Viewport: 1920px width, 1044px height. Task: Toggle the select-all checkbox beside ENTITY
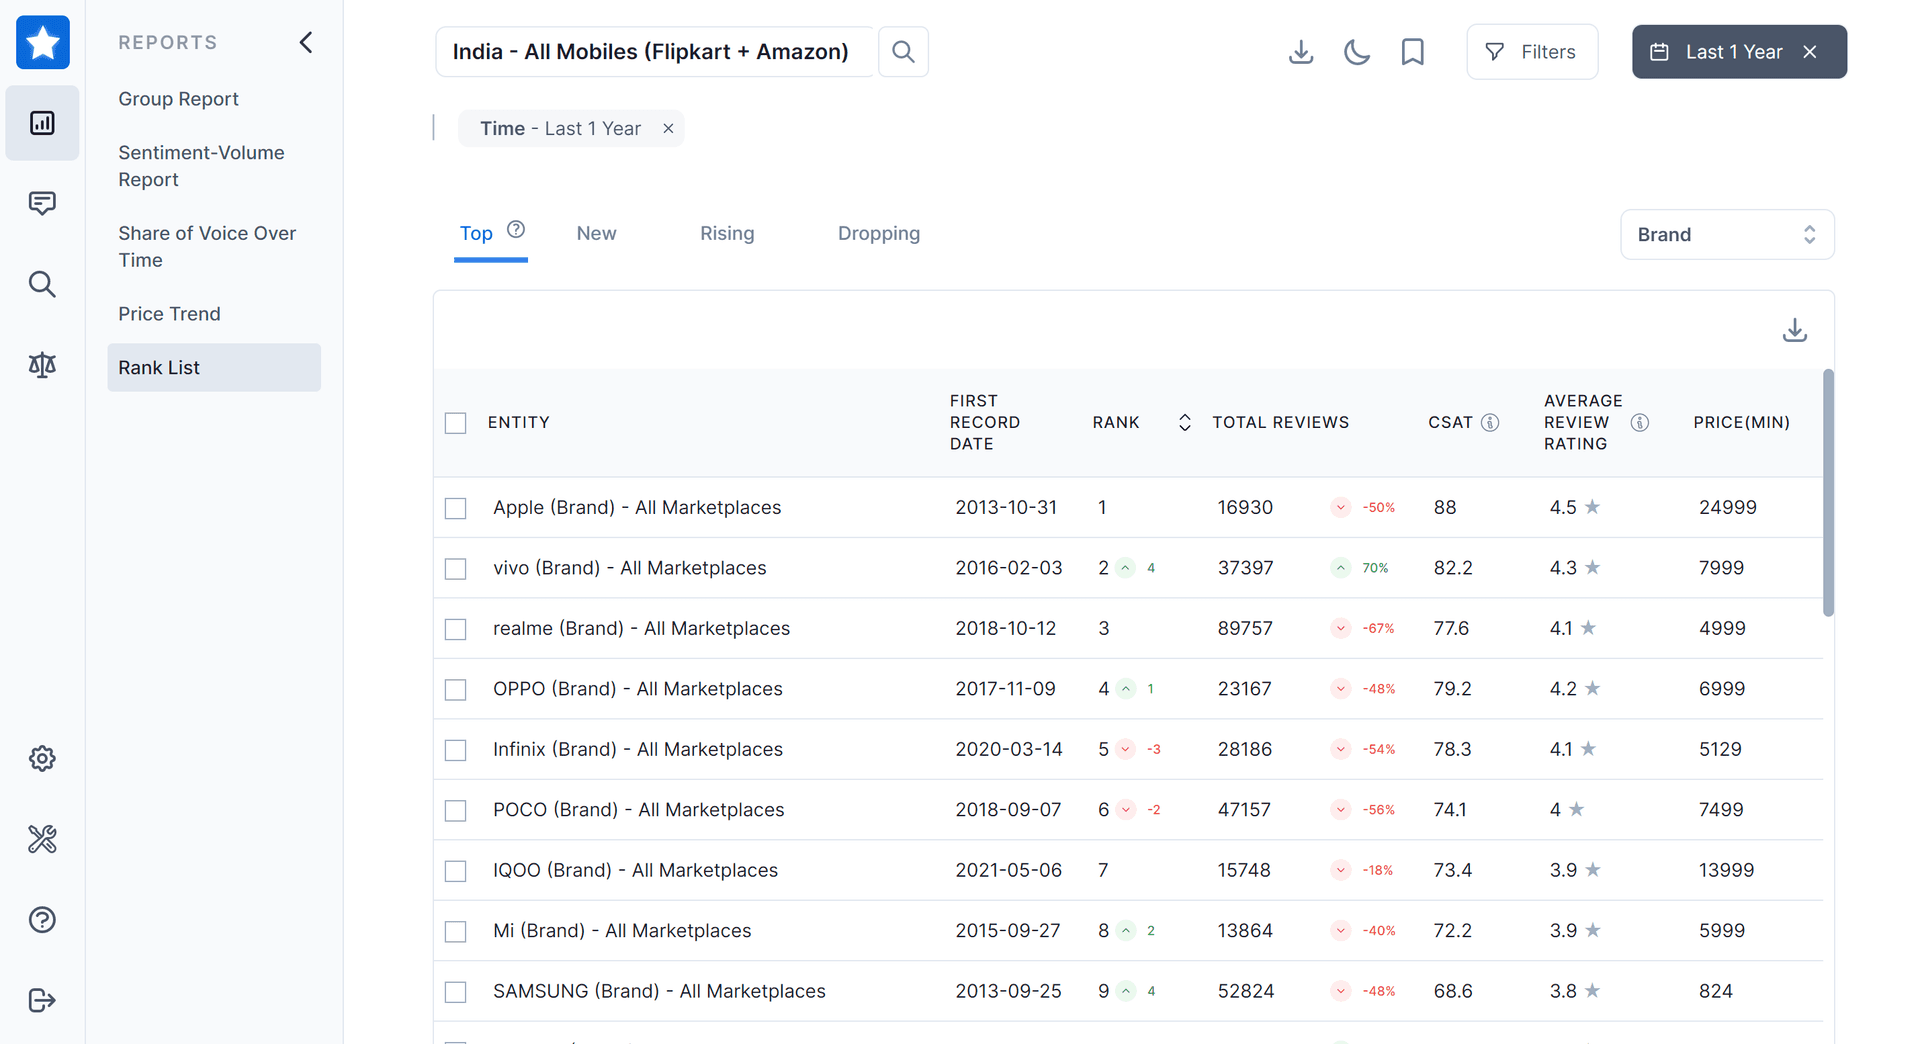point(456,423)
